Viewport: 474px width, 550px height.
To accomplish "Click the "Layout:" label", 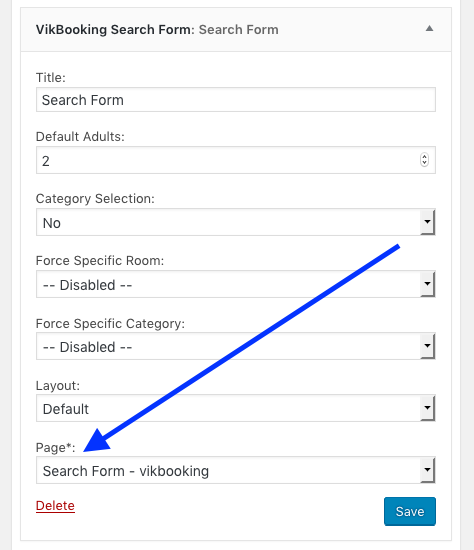I will click(x=58, y=386).
